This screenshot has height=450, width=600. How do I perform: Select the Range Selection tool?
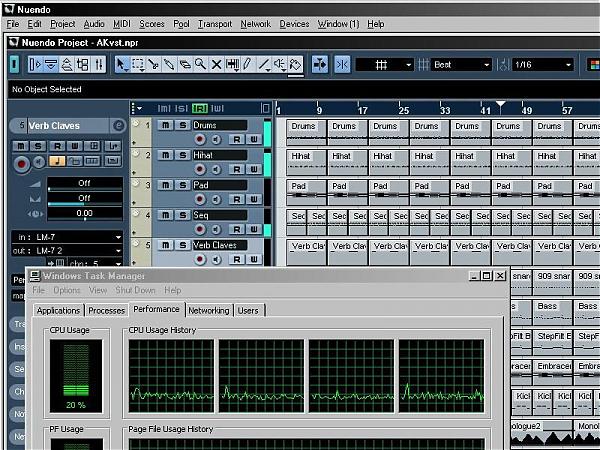(137, 64)
